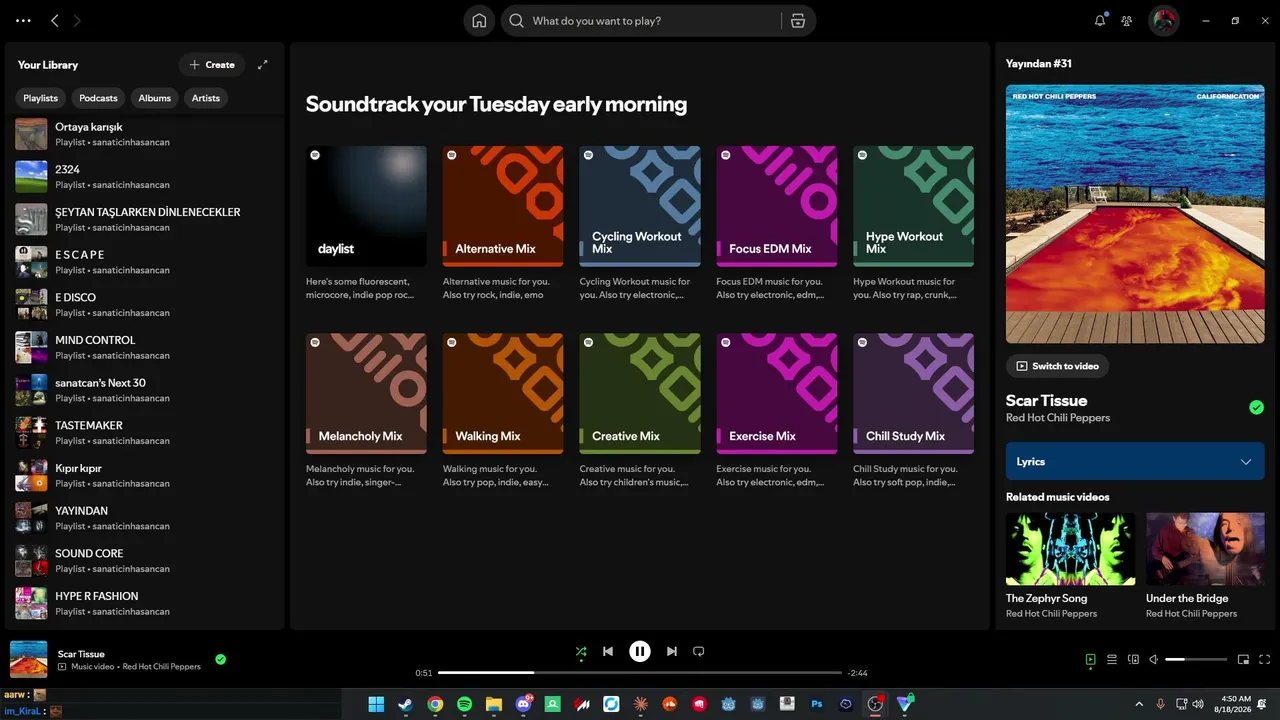Open the Create dropdown in Your Library

212,65
